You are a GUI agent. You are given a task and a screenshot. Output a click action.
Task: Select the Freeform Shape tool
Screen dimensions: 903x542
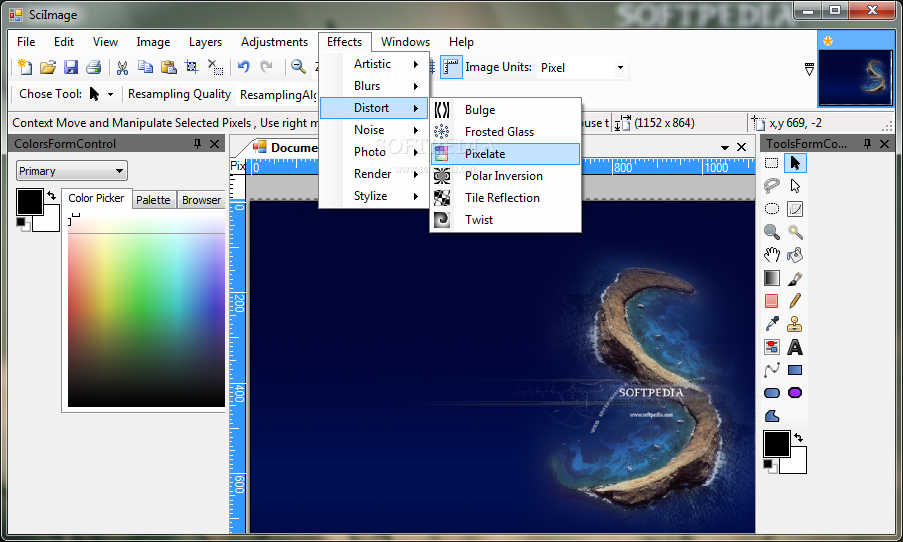(x=772, y=416)
